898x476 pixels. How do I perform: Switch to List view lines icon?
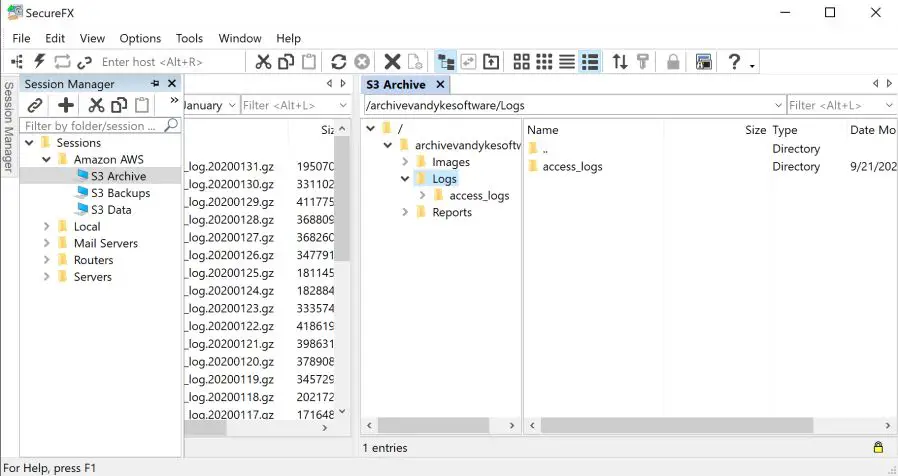pyautogui.click(x=567, y=61)
